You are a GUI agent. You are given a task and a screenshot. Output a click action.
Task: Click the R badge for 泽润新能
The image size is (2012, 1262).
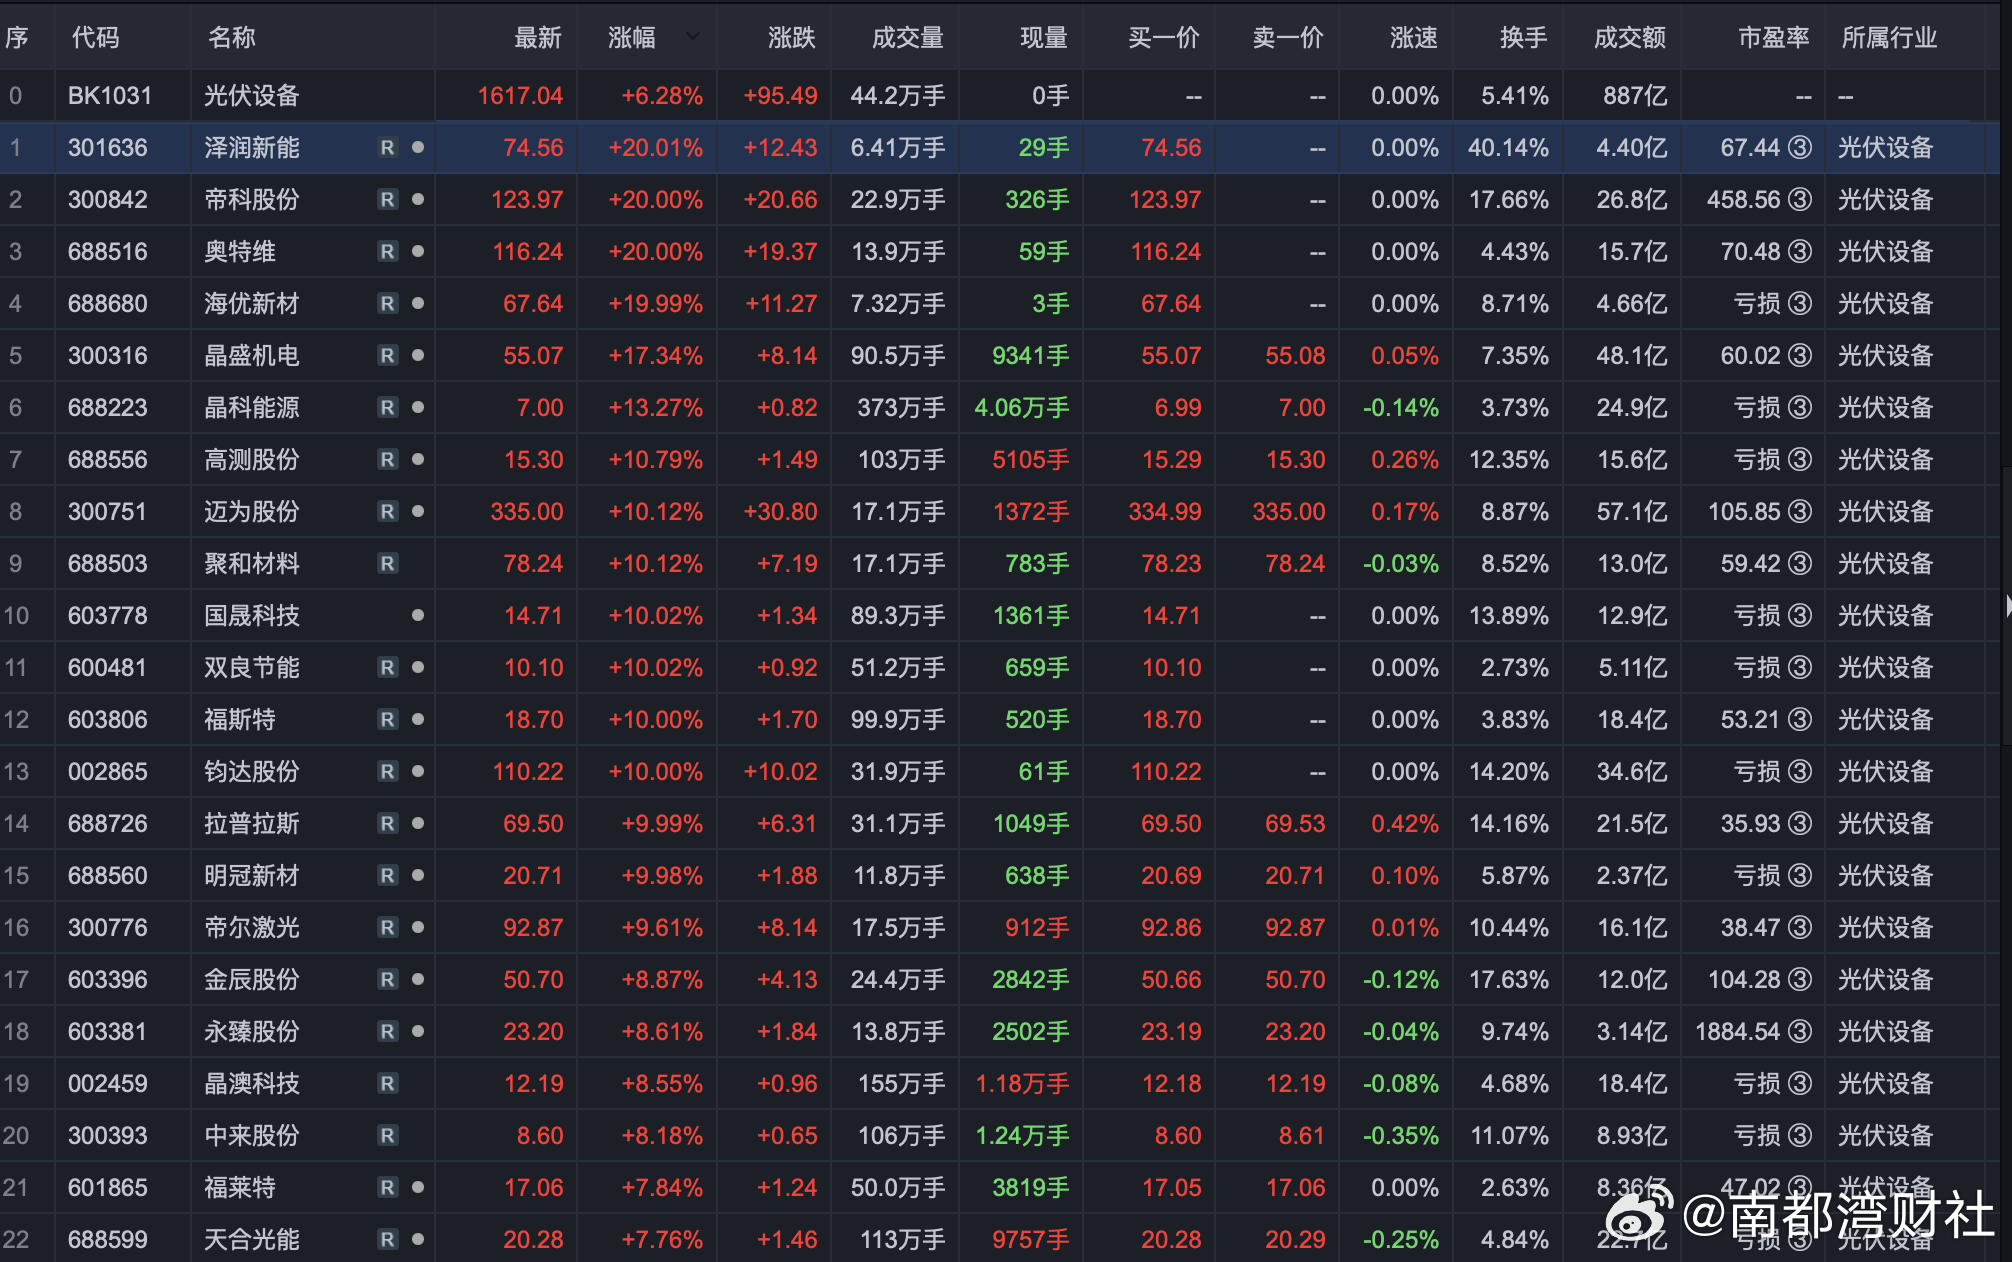point(387,148)
